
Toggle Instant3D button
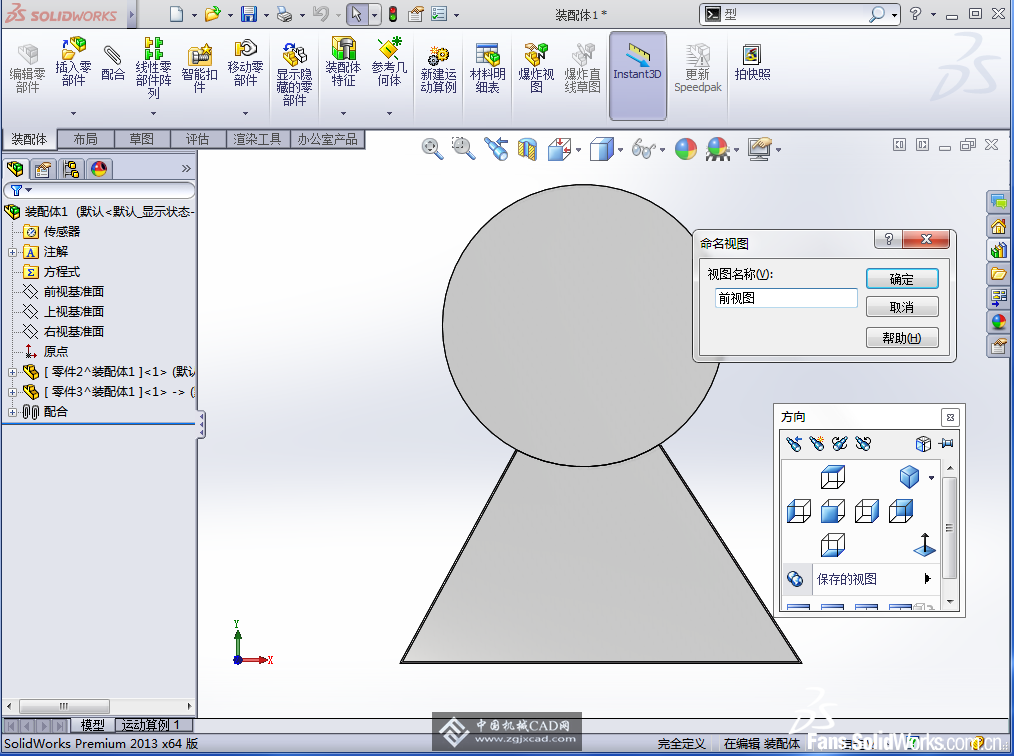click(x=638, y=76)
